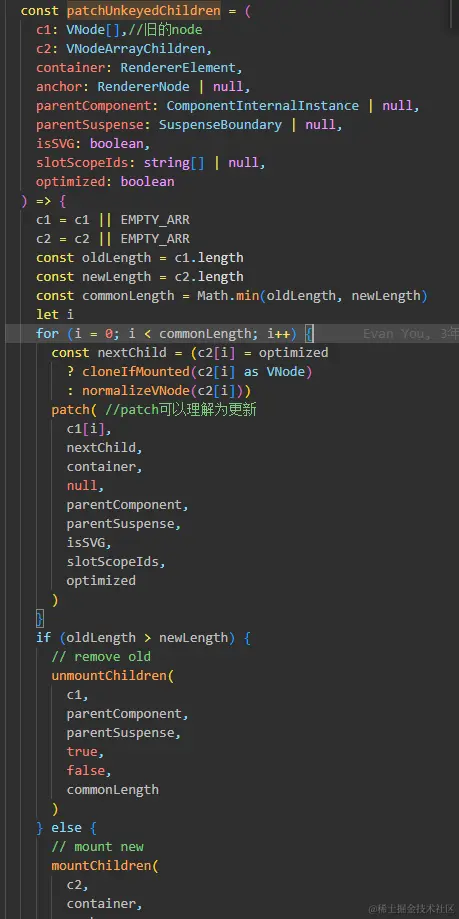Click the ComponentInternalInstance type
The image size is (459, 919).
click(263, 105)
